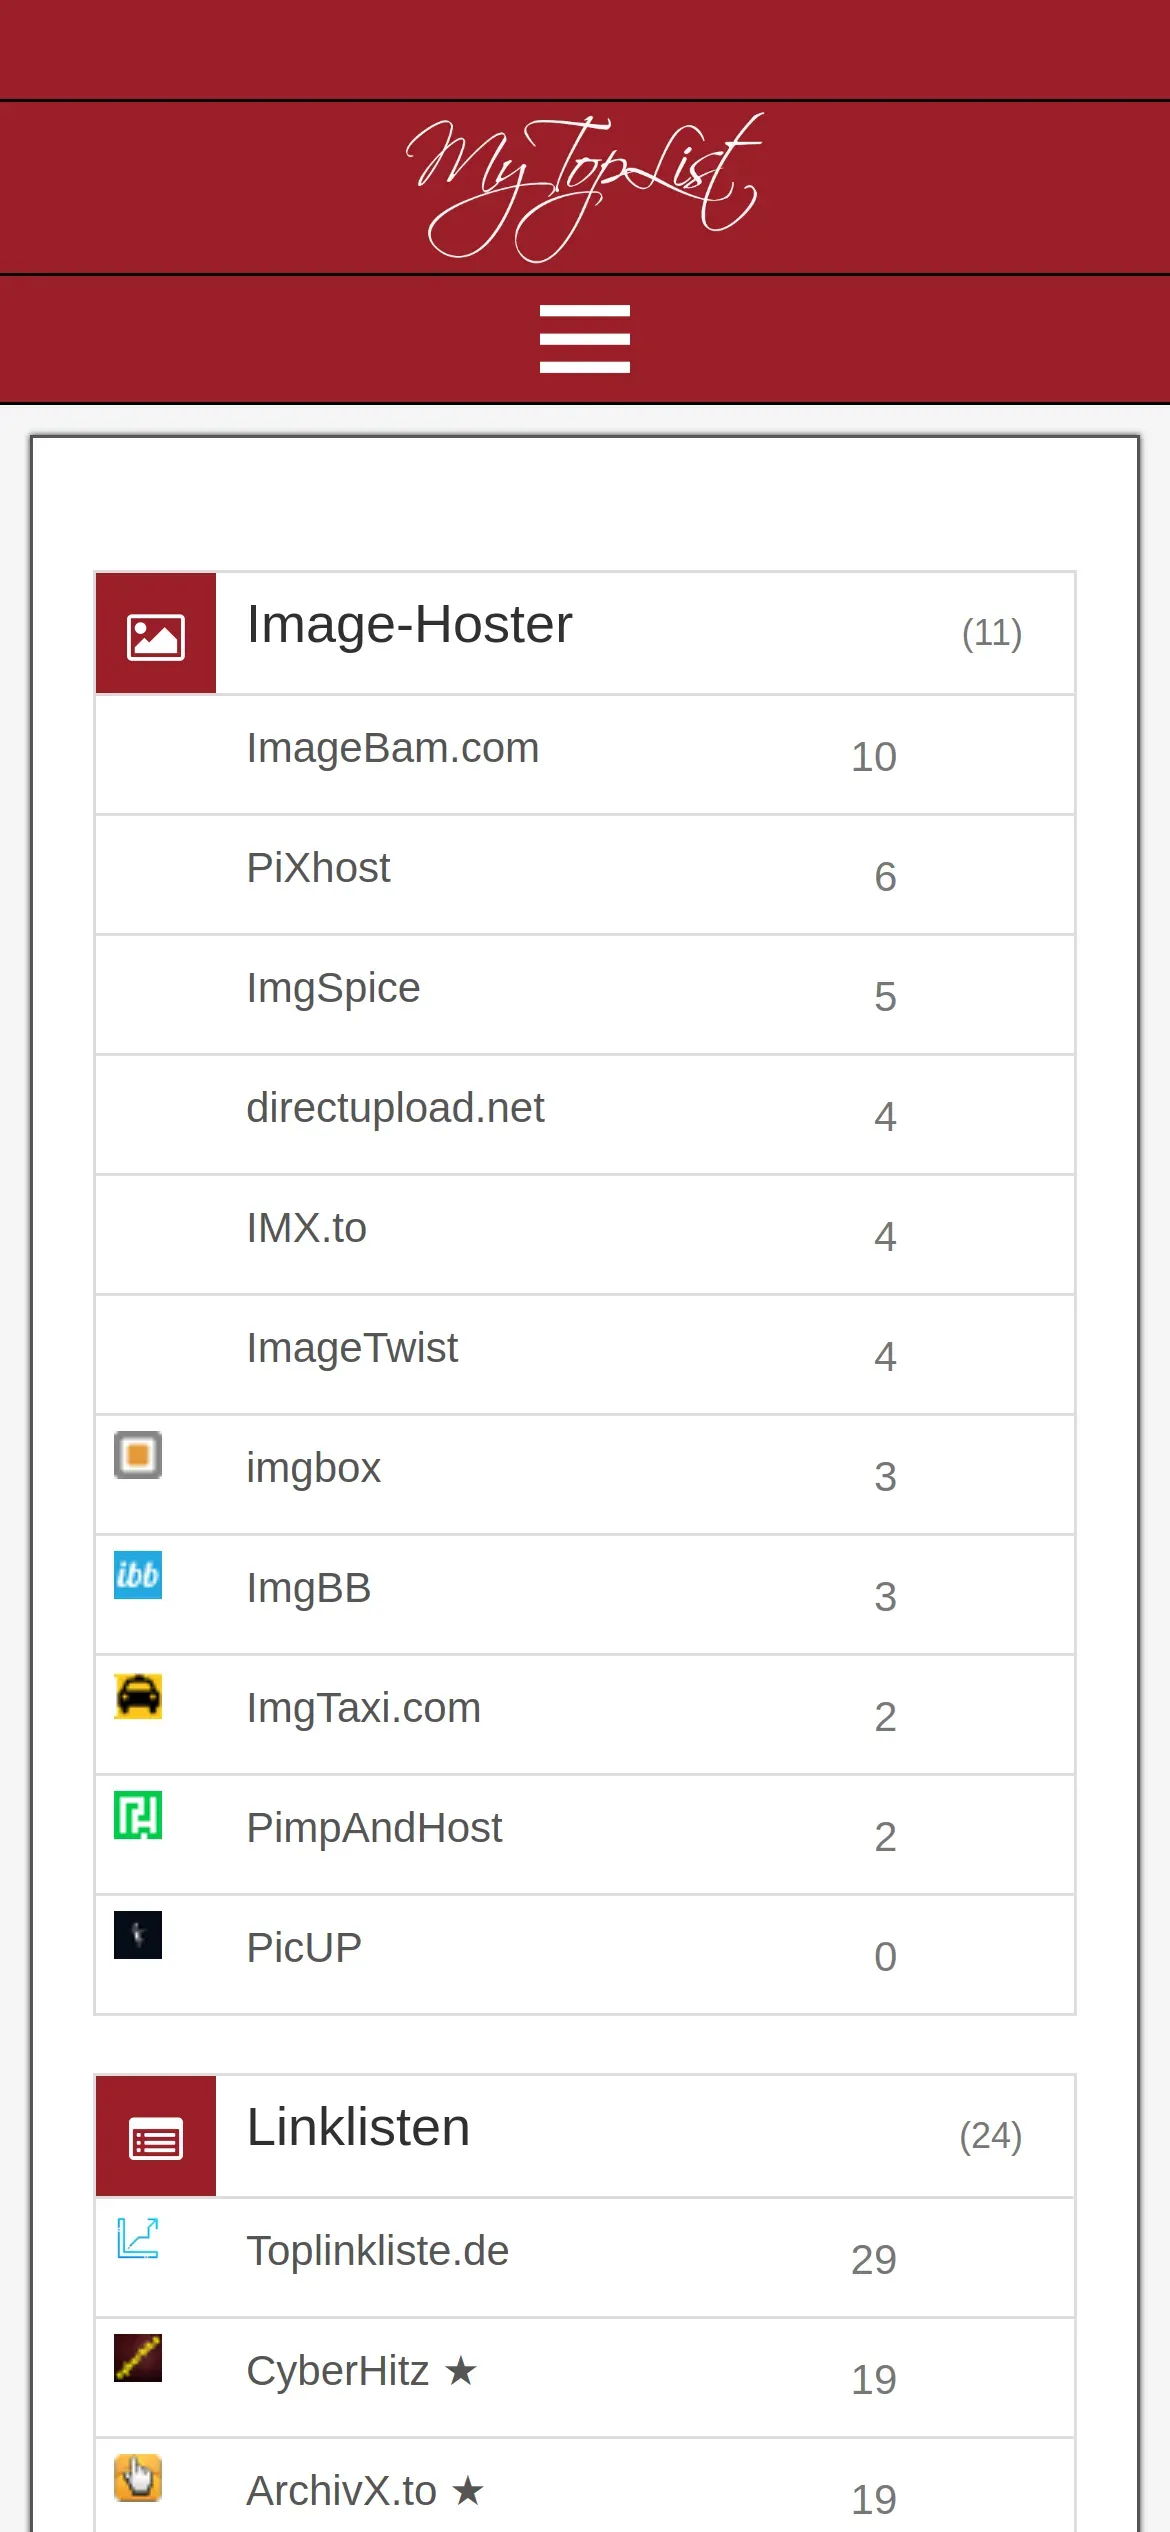Open the Linklisten category heading

358,2128
